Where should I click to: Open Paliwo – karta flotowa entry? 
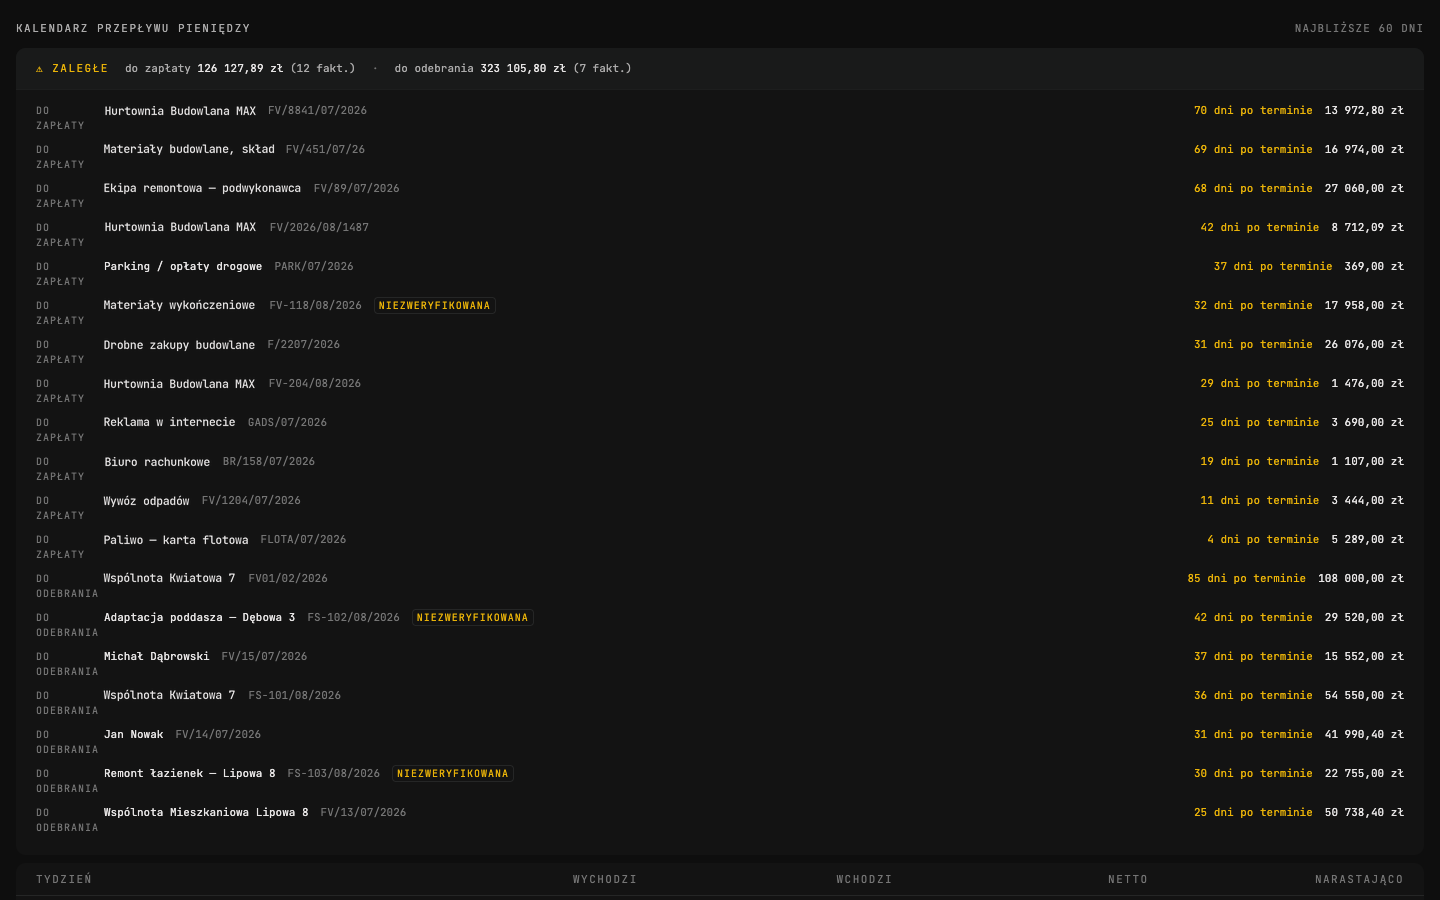176,540
